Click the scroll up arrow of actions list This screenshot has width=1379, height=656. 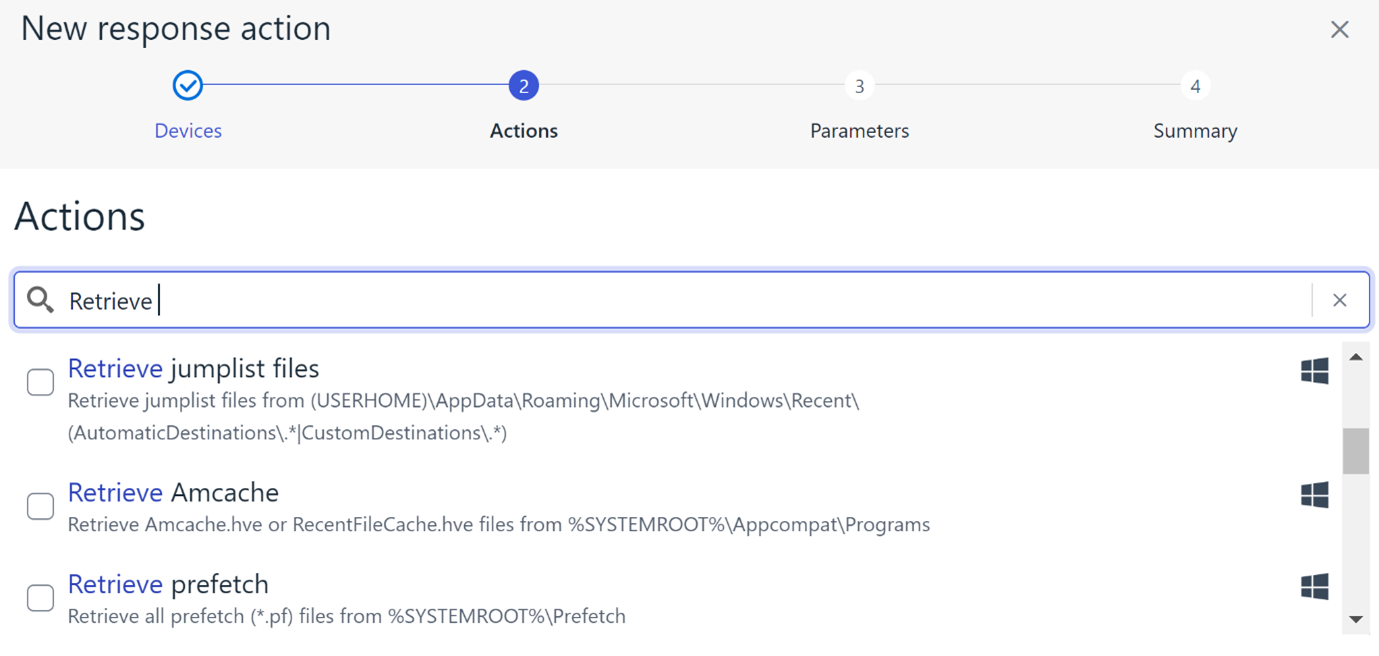click(x=1356, y=357)
